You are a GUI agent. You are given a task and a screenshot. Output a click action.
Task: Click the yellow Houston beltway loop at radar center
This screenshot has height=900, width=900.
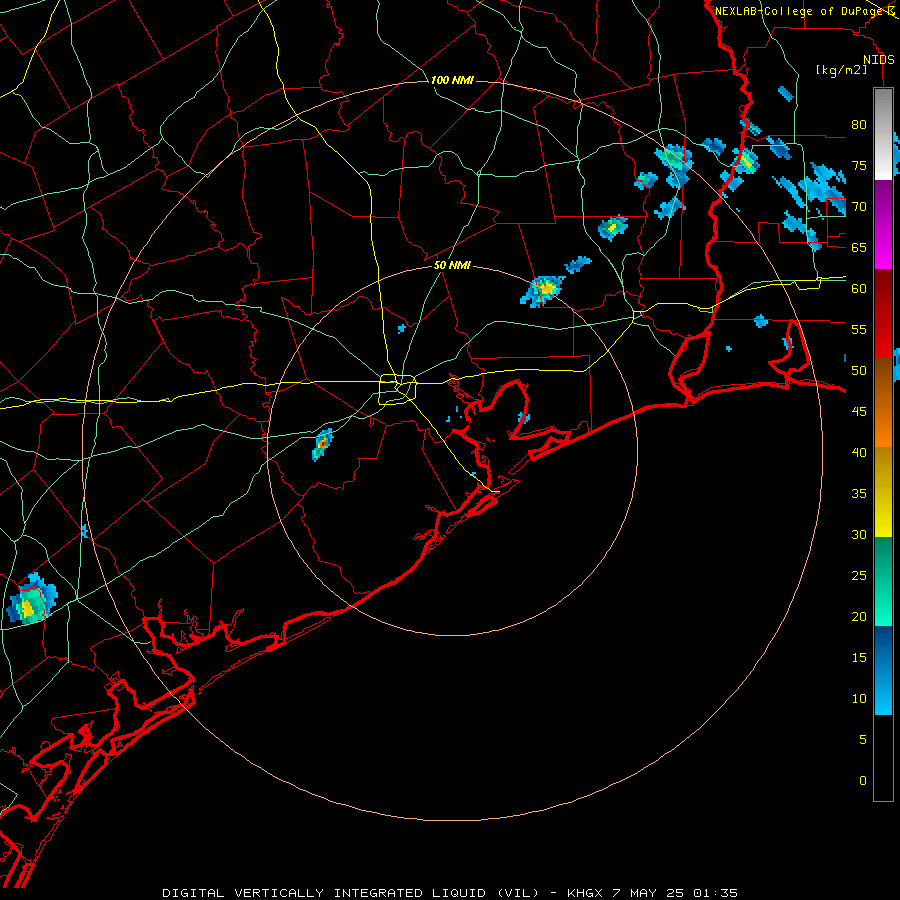398,389
